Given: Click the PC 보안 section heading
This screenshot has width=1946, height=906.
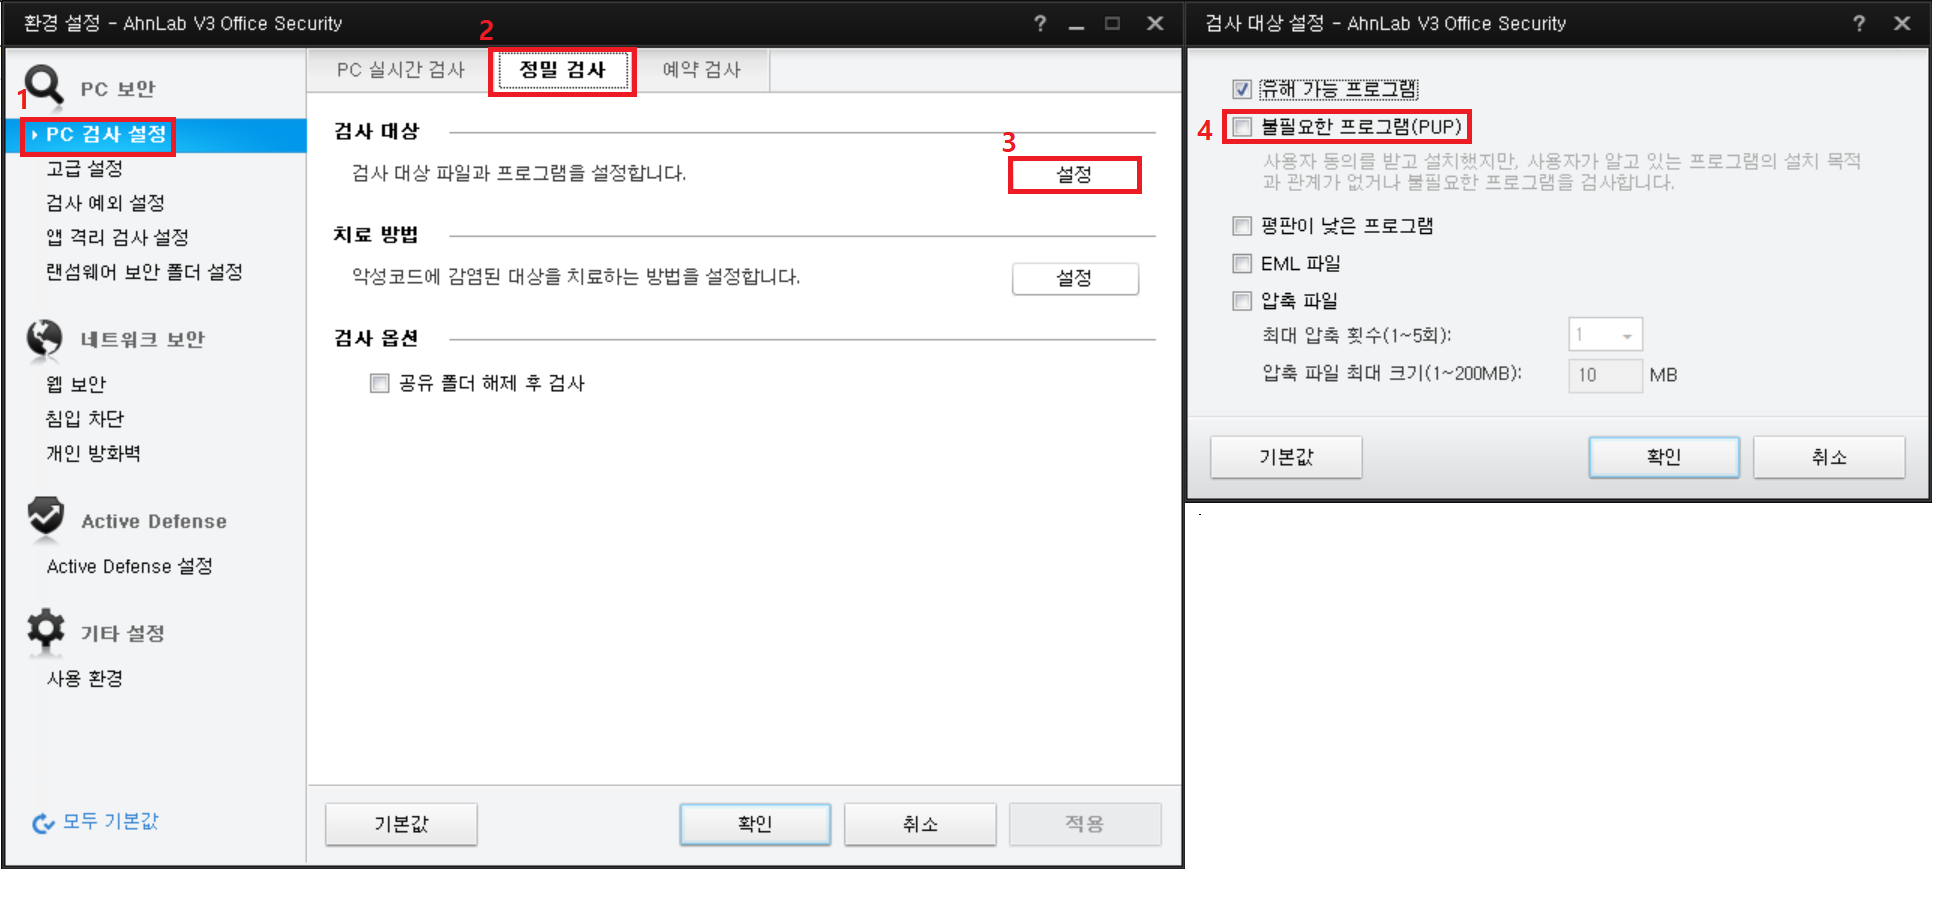Looking at the screenshot, I should point(118,89).
